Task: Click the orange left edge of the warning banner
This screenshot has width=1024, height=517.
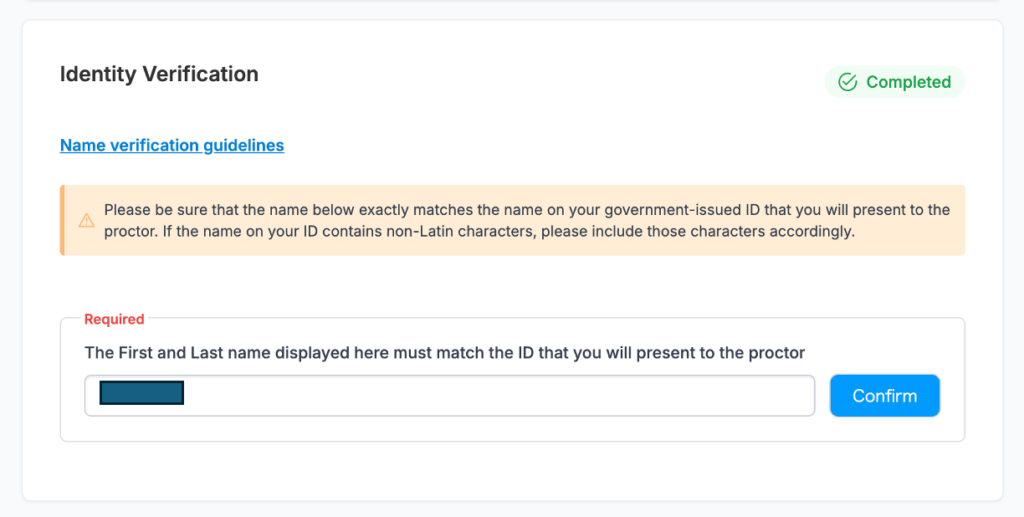Action: click(x=62, y=220)
